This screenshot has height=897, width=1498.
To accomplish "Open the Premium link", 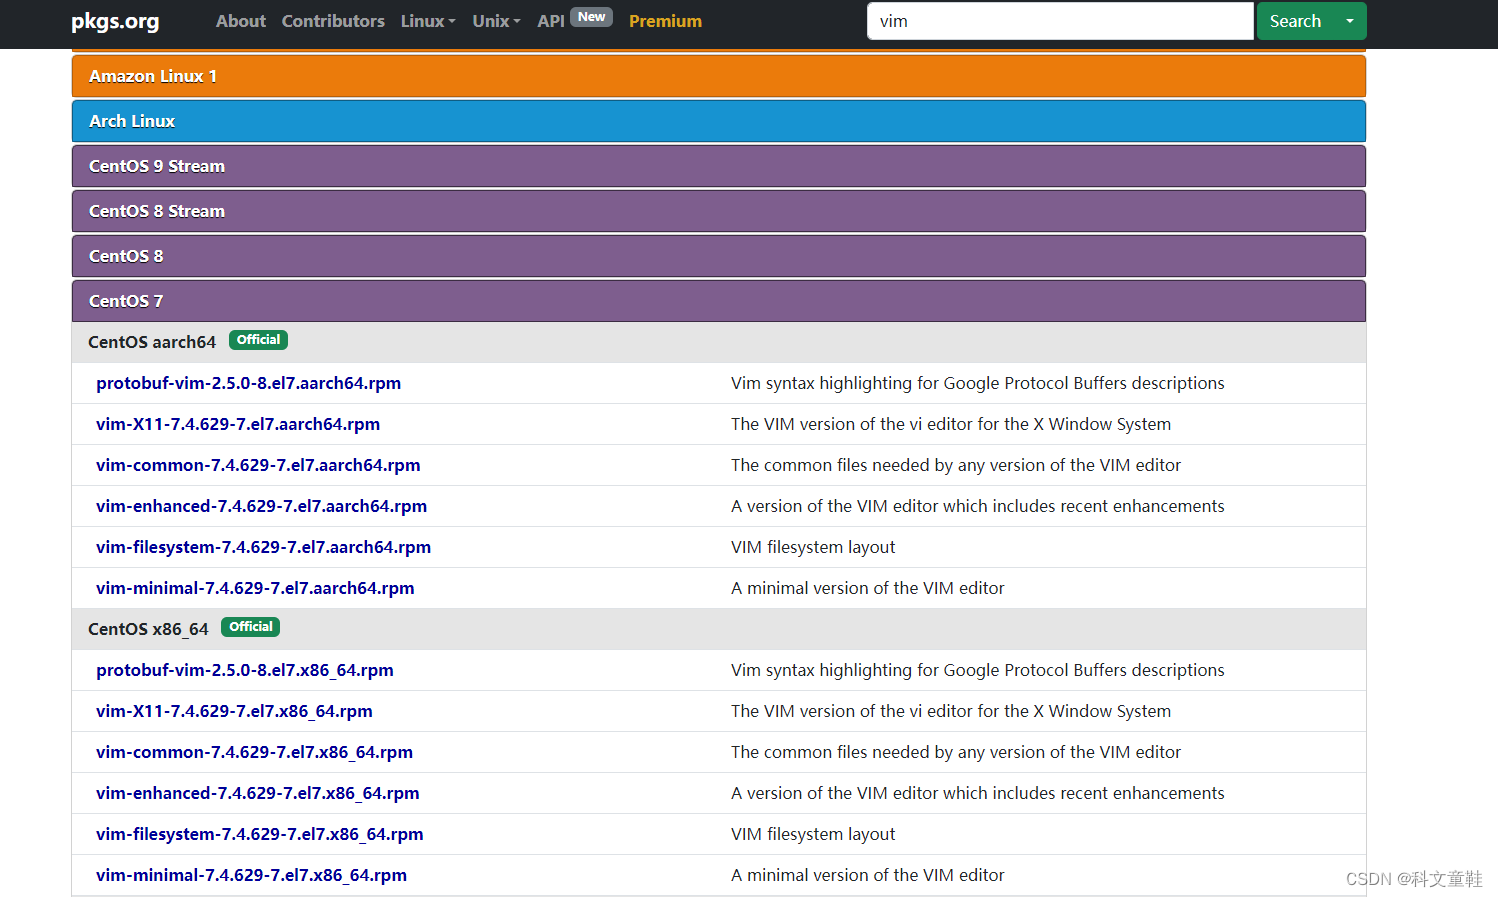I will (x=665, y=21).
